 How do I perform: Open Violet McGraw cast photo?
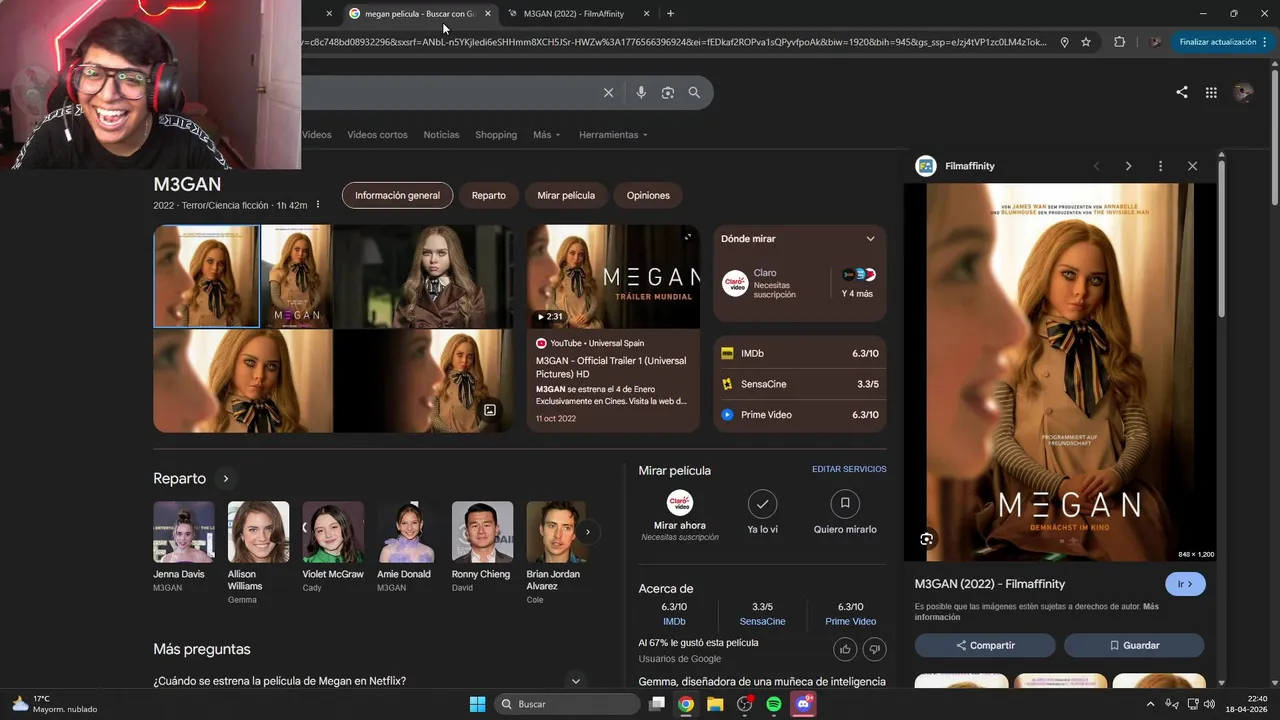(x=333, y=532)
